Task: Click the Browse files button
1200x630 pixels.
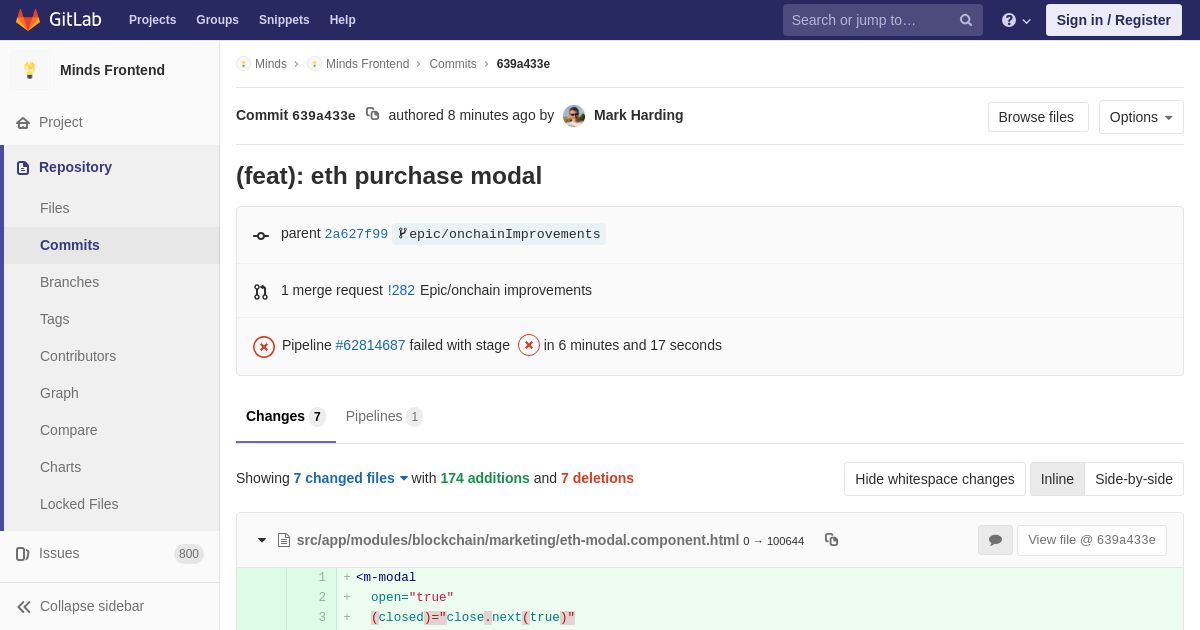Action: (x=1038, y=117)
